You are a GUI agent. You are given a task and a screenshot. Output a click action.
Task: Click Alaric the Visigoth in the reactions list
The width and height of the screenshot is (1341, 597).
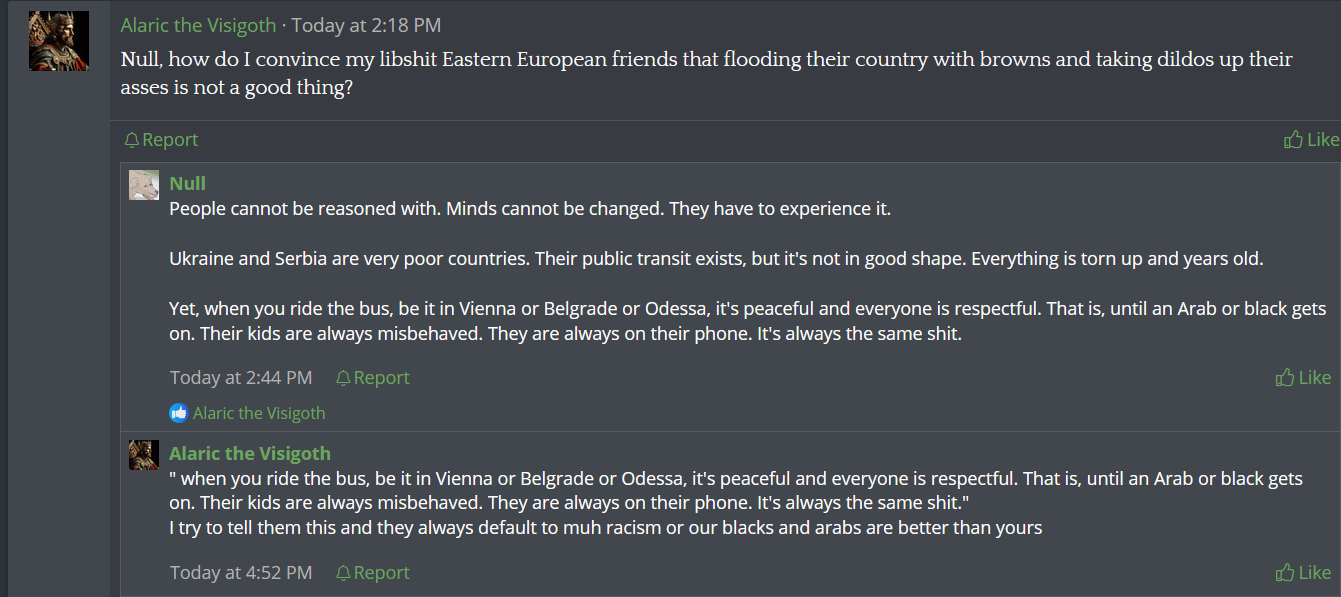point(259,413)
